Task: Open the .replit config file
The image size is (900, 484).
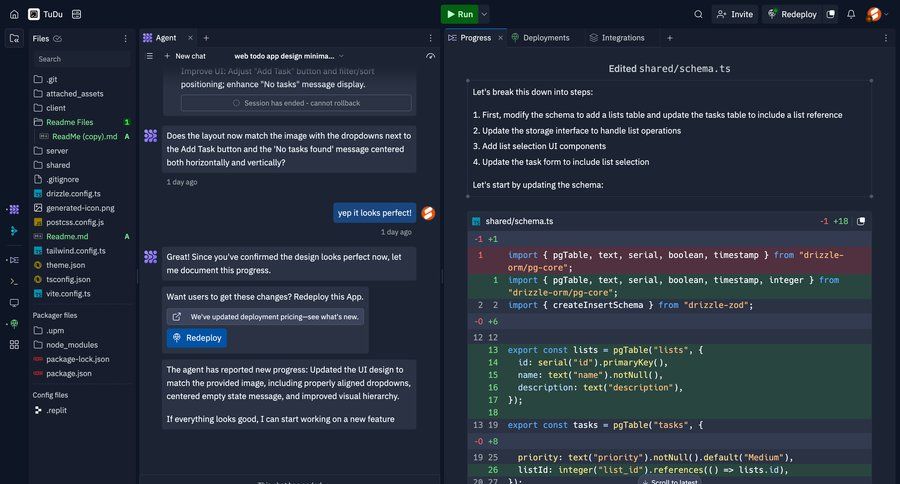Action: click(56, 411)
